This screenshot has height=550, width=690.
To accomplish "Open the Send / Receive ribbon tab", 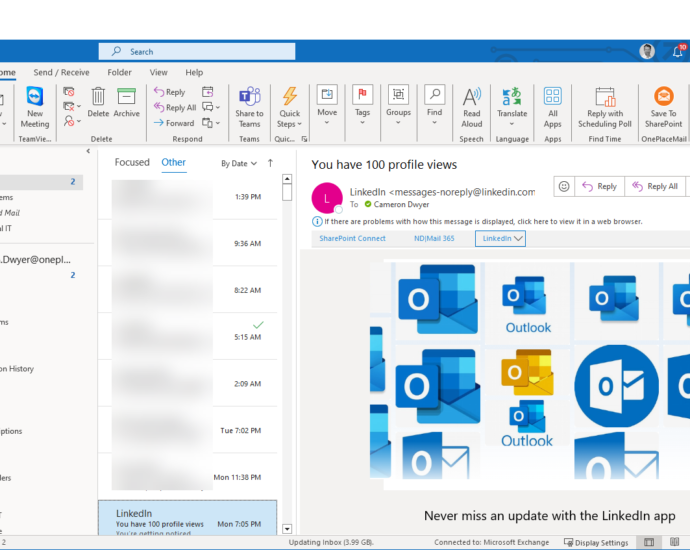I will pos(61,72).
